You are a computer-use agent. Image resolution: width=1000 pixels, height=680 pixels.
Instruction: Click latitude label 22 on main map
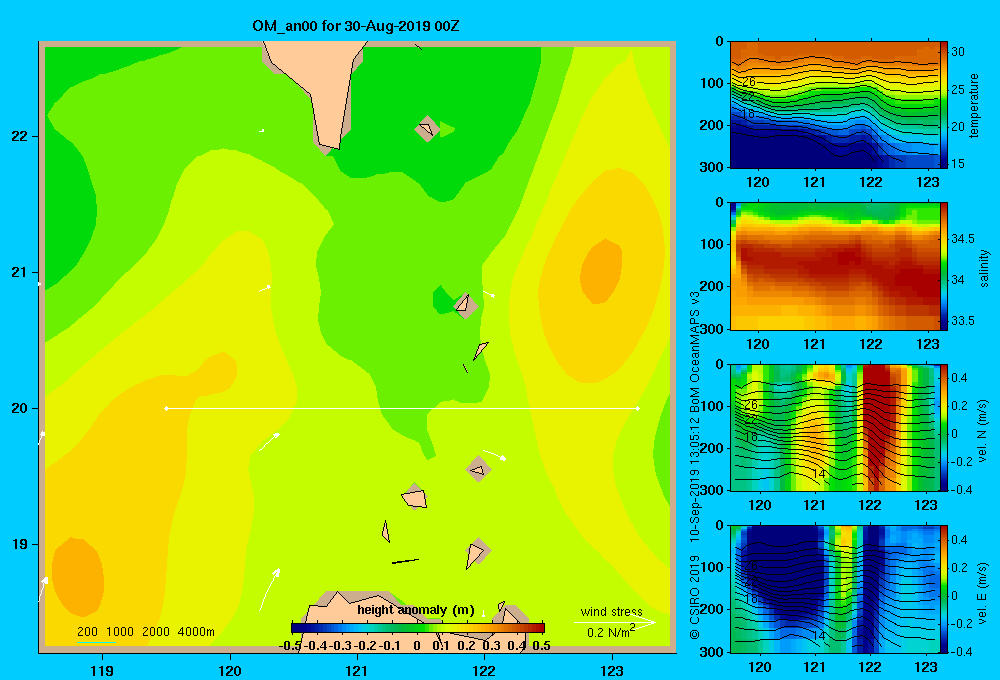coord(19,136)
